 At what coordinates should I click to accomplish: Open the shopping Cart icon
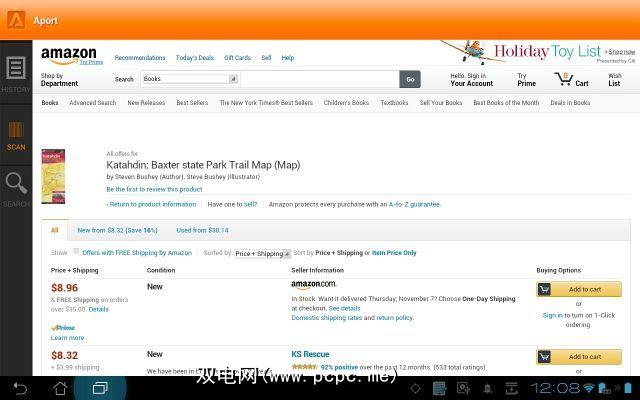563,79
